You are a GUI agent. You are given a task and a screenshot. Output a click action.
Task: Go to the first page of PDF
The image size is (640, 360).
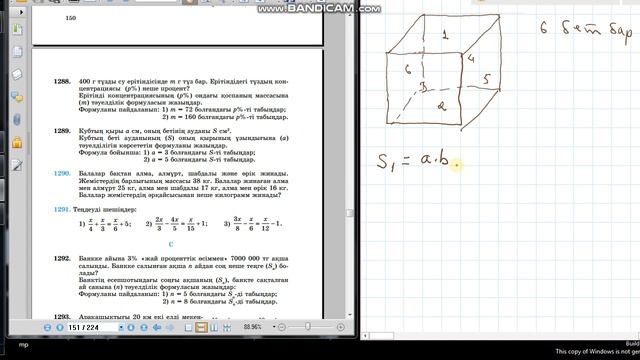[x=47, y=327]
